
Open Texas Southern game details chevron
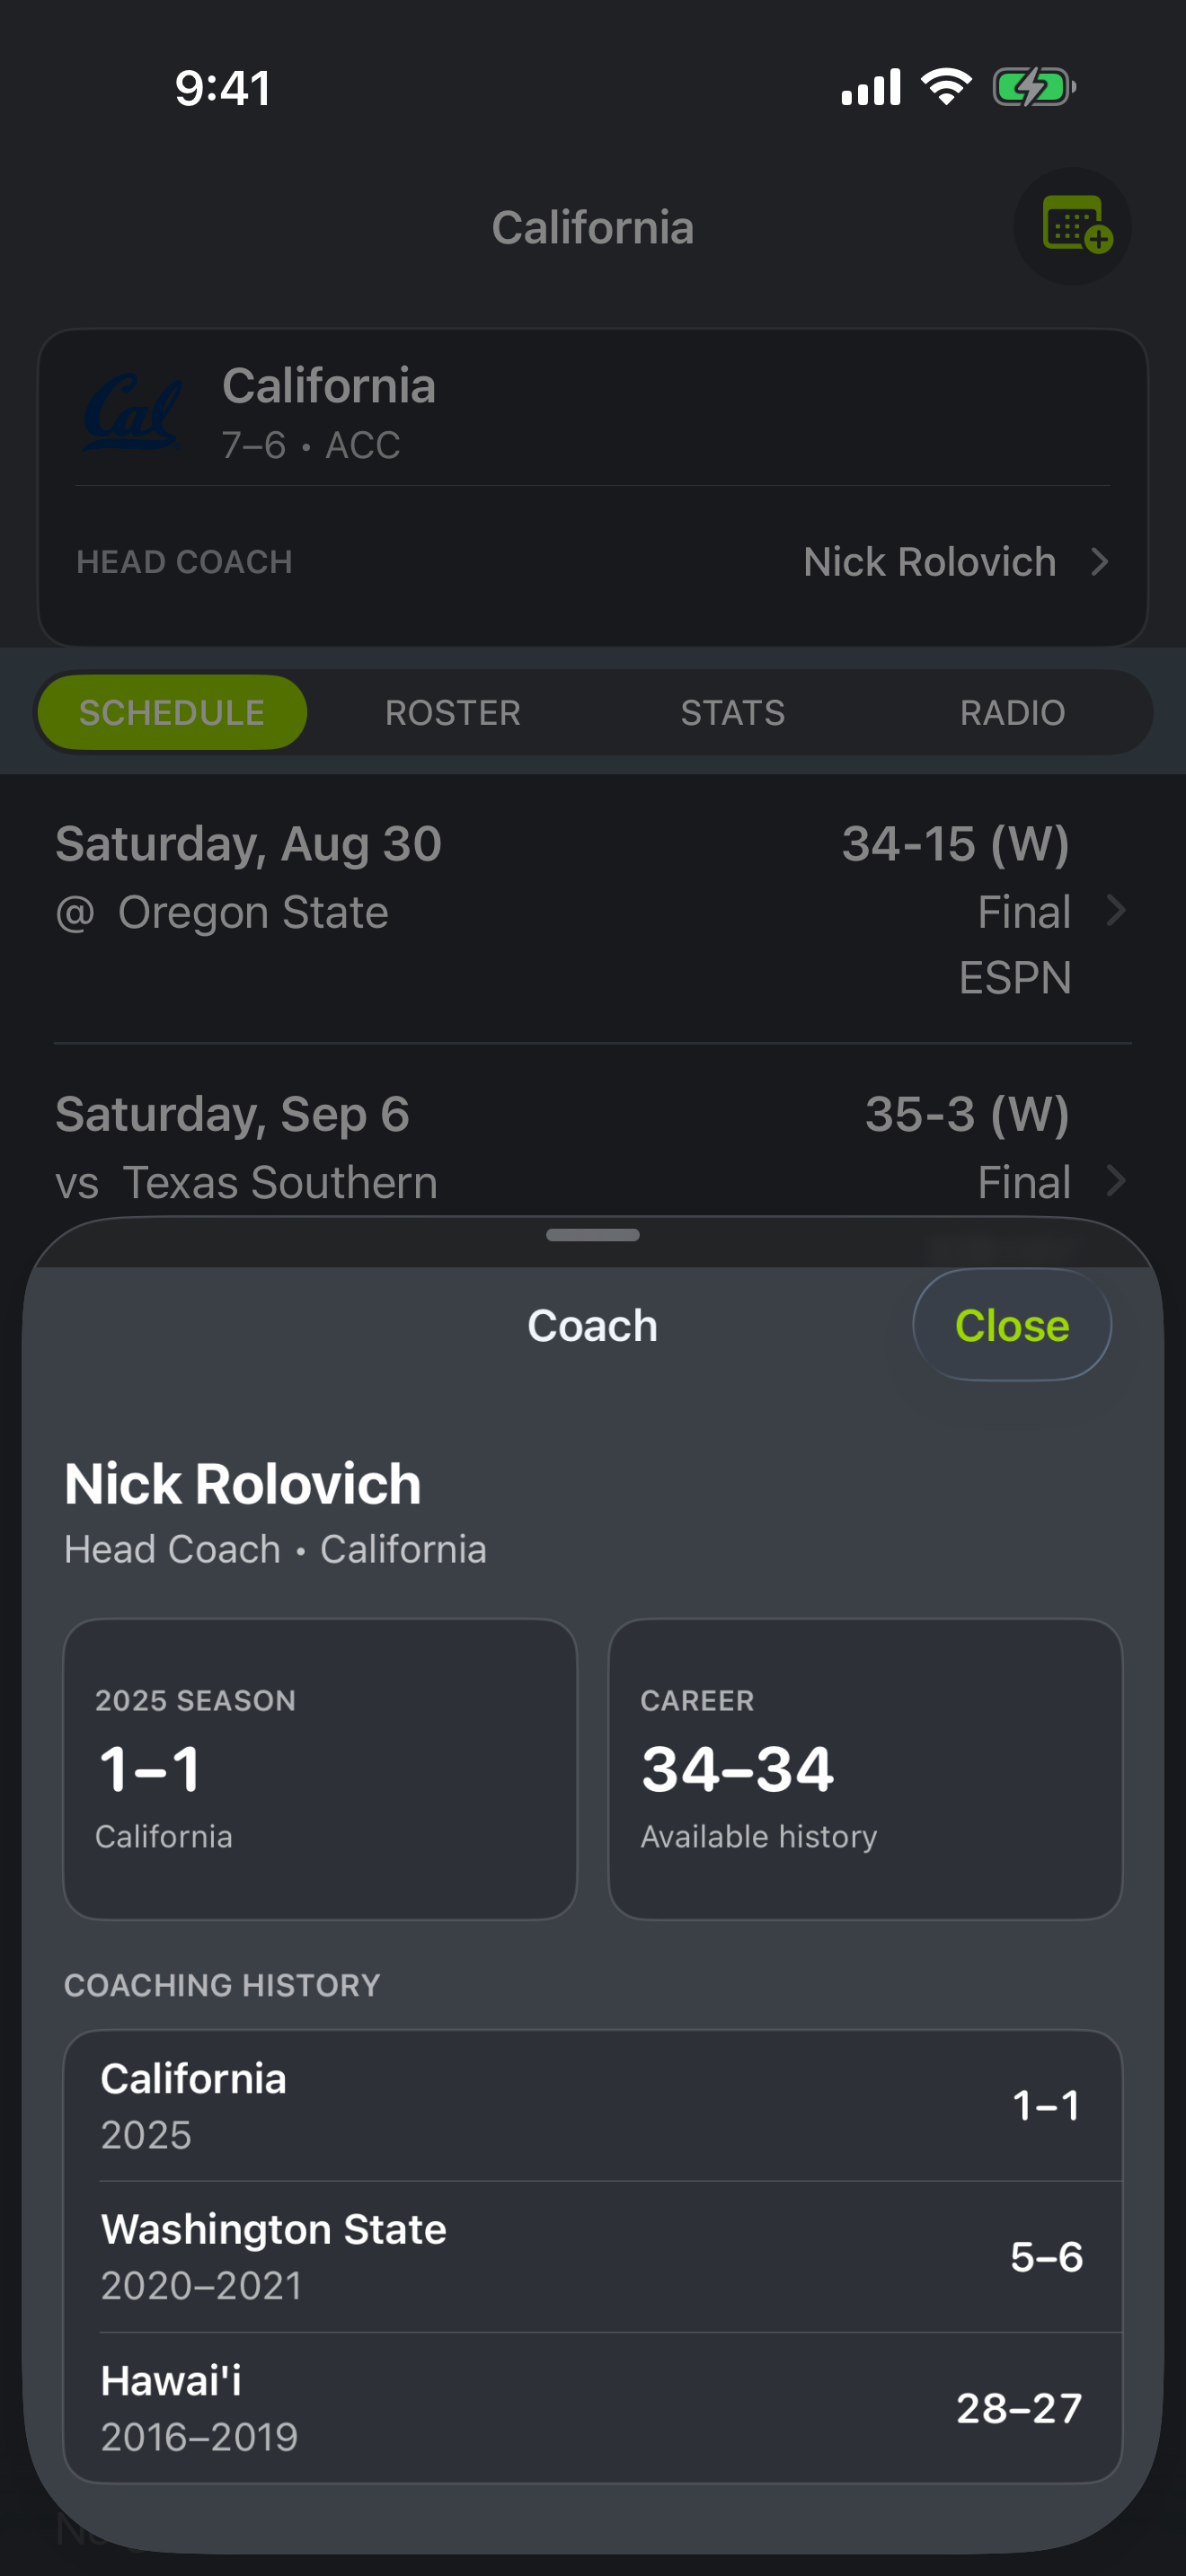click(1116, 1182)
